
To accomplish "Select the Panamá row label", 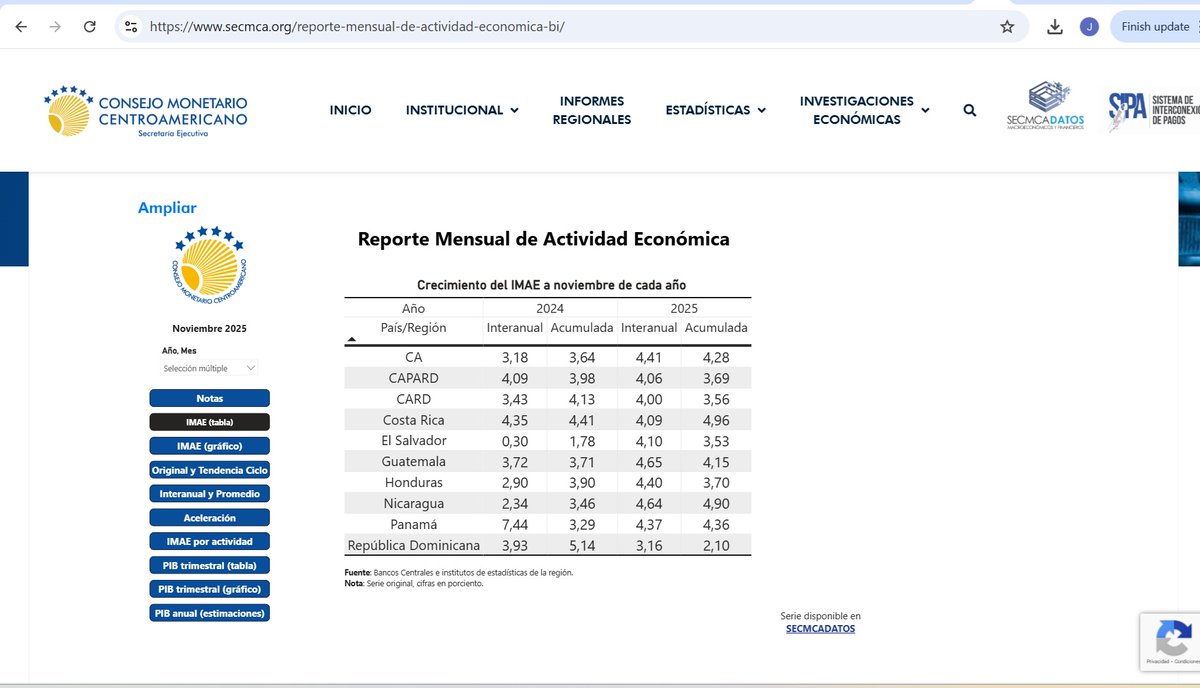I will (x=413, y=525).
